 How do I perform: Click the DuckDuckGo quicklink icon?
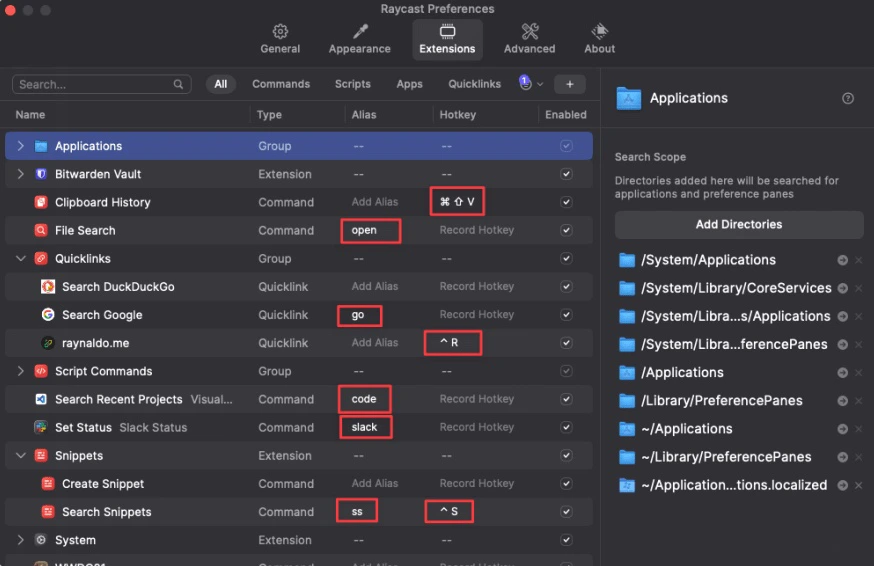click(48, 287)
